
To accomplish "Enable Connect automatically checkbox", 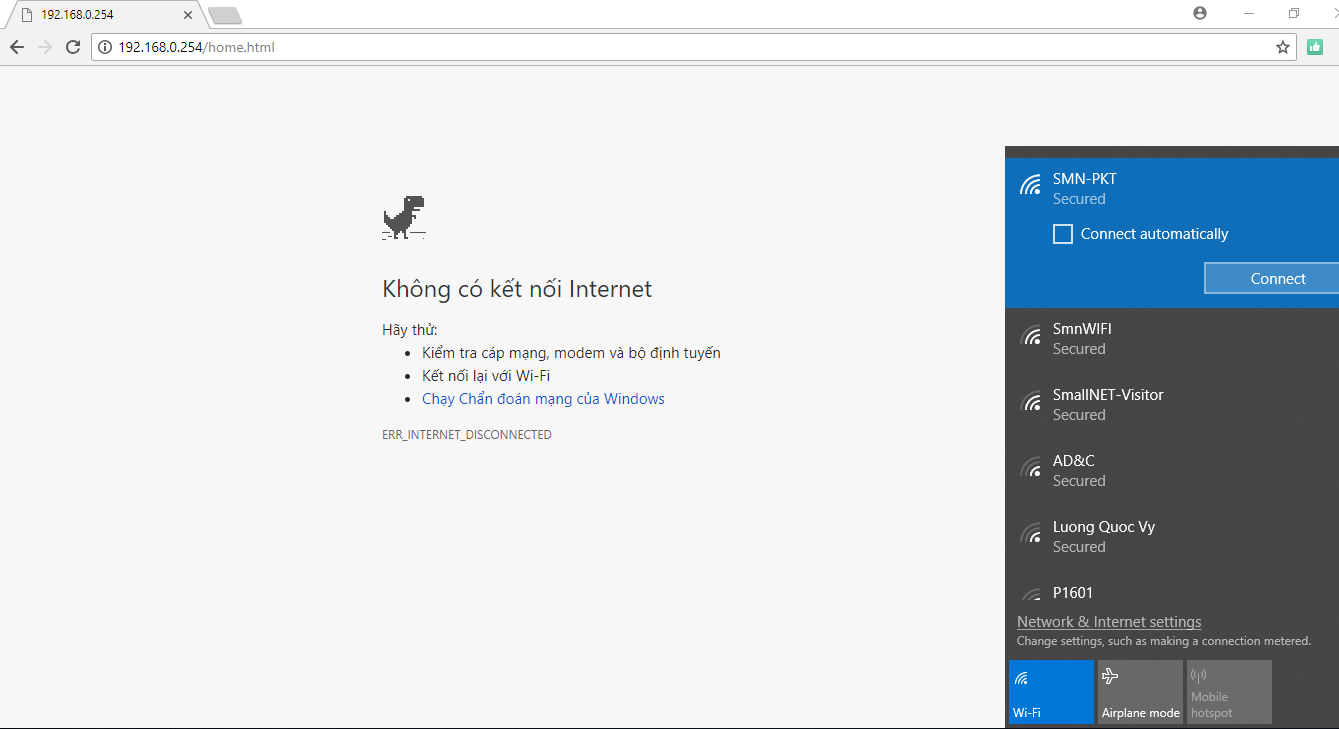I will tap(1063, 234).
